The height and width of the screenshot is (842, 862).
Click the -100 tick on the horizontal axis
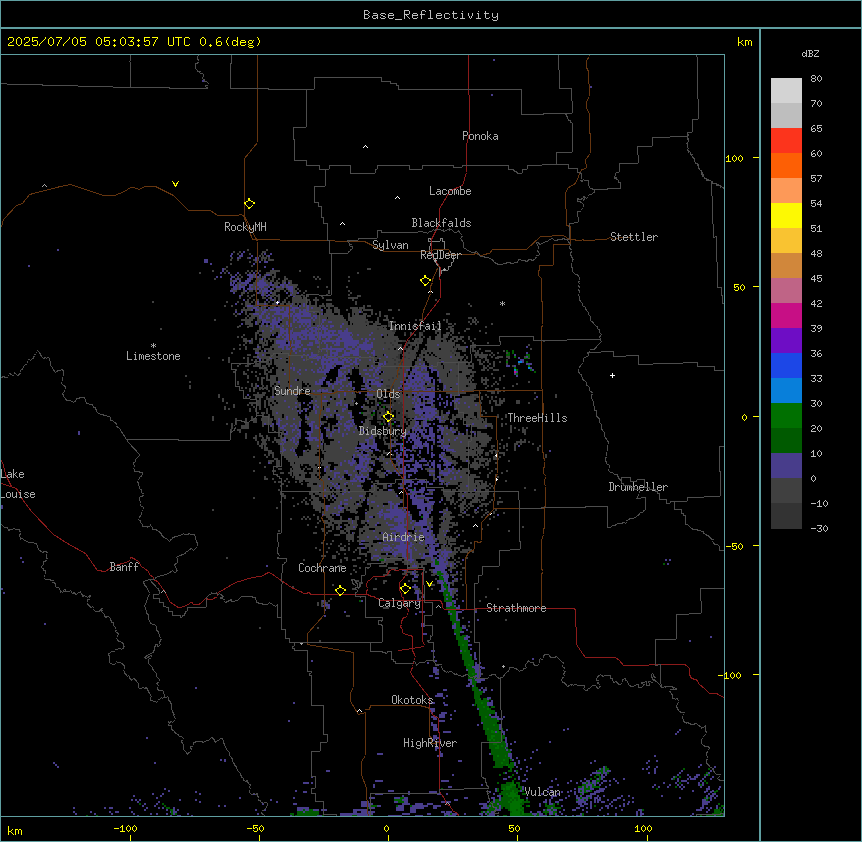pos(126,828)
